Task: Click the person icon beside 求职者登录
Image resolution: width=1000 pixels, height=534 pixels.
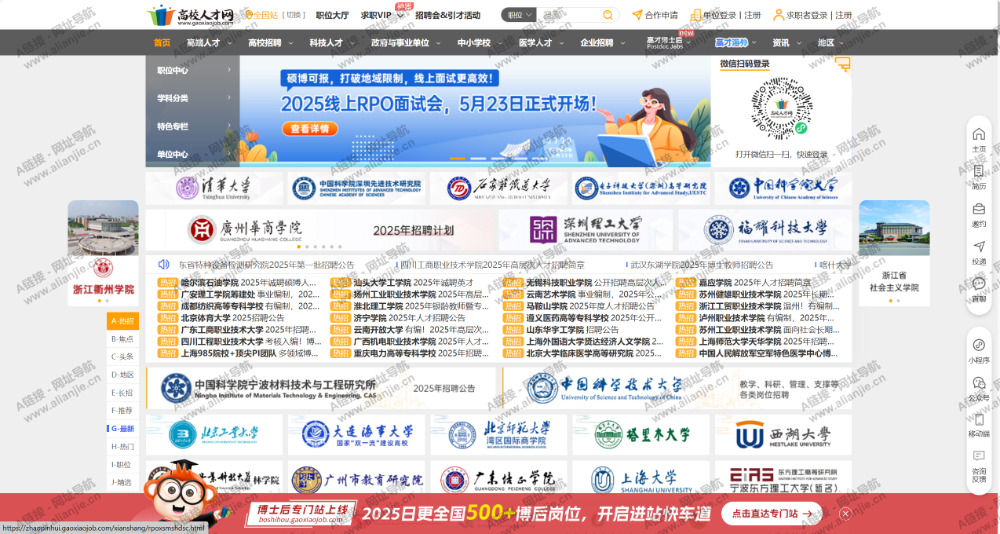Action: pyautogui.click(x=778, y=15)
